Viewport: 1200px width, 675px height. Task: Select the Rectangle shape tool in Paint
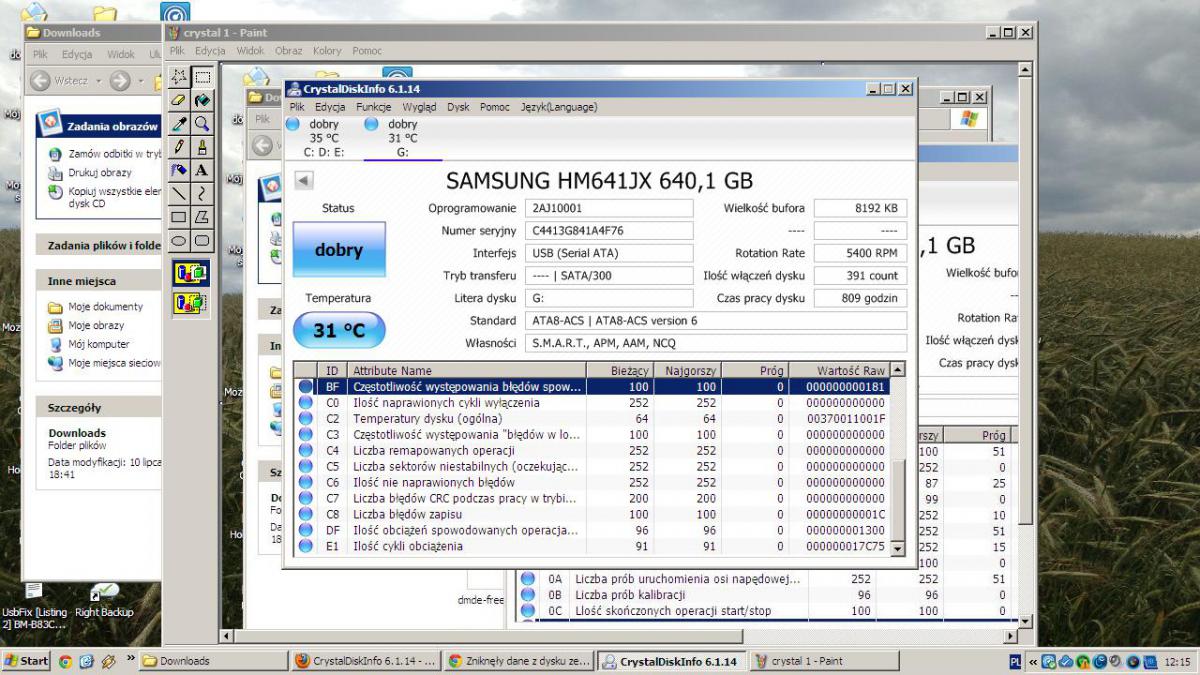point(178,216)
